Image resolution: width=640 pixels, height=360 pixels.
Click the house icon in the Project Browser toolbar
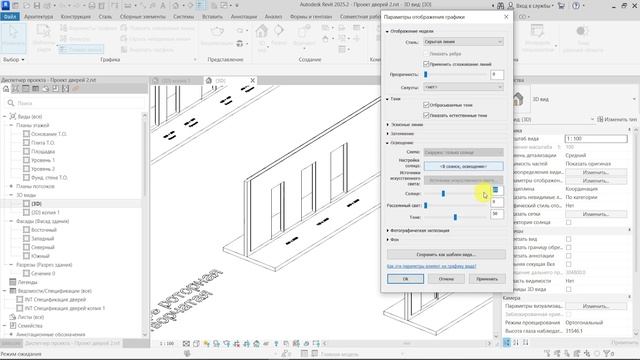pyautogui.click(x=6, y=89)
